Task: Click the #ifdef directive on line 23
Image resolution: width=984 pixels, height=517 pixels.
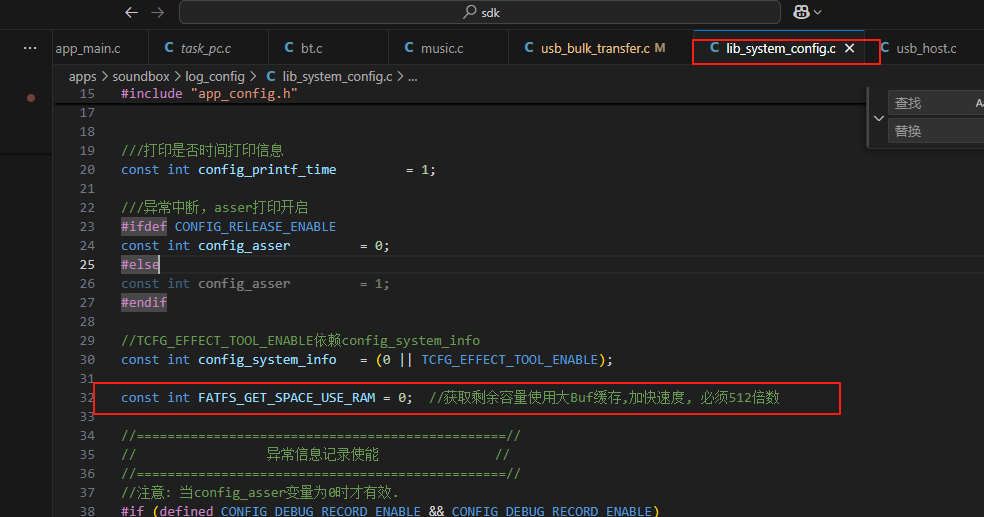Action: (144, 227)
